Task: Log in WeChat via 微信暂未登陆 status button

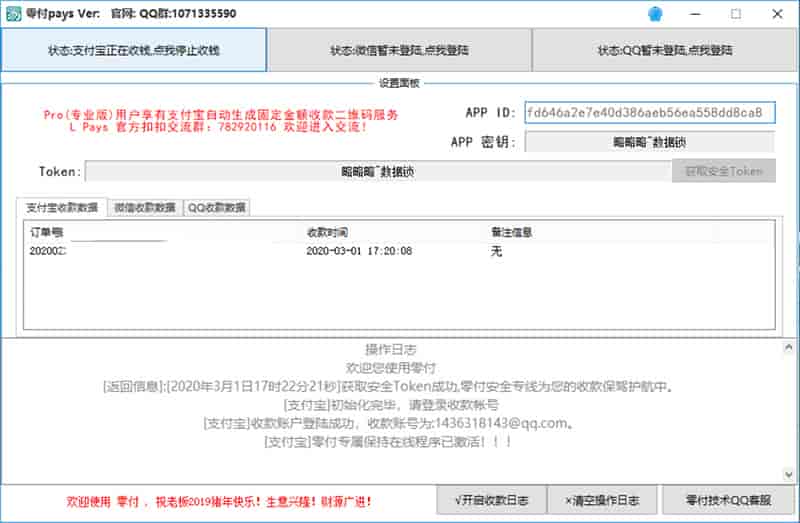Action: [x=399, y=50]
